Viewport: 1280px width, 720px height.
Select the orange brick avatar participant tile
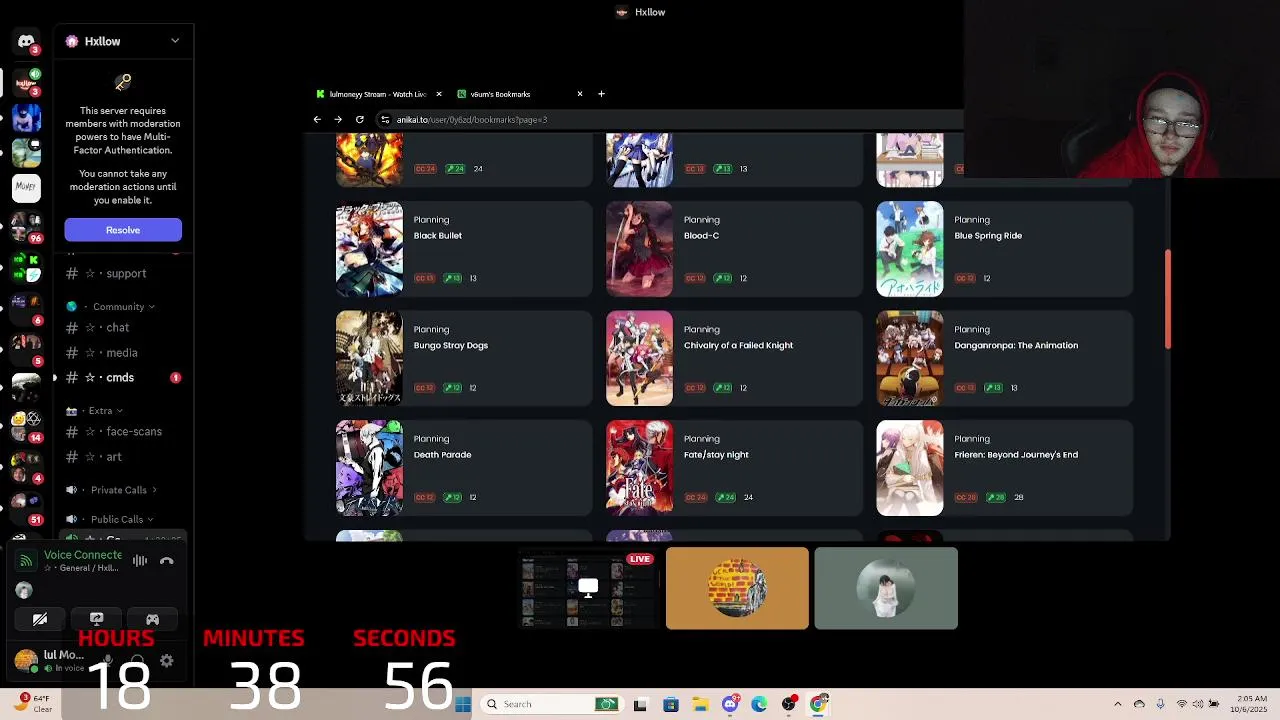click(737, 588)
